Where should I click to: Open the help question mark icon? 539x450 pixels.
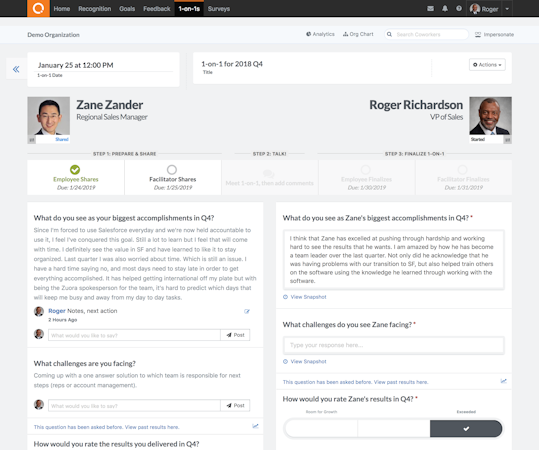pyautogui.click(x=459, y=9)
